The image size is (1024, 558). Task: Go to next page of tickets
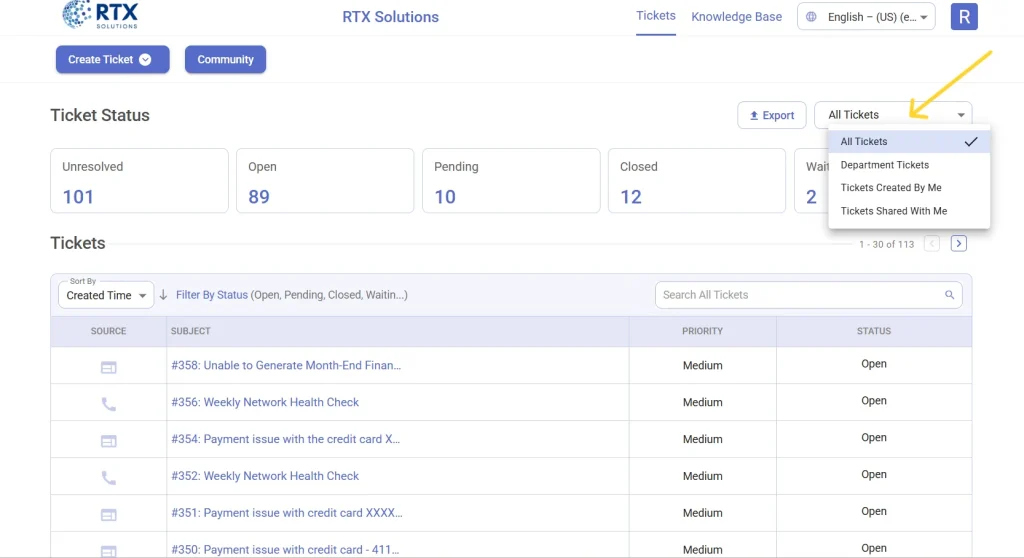[958, 243]
